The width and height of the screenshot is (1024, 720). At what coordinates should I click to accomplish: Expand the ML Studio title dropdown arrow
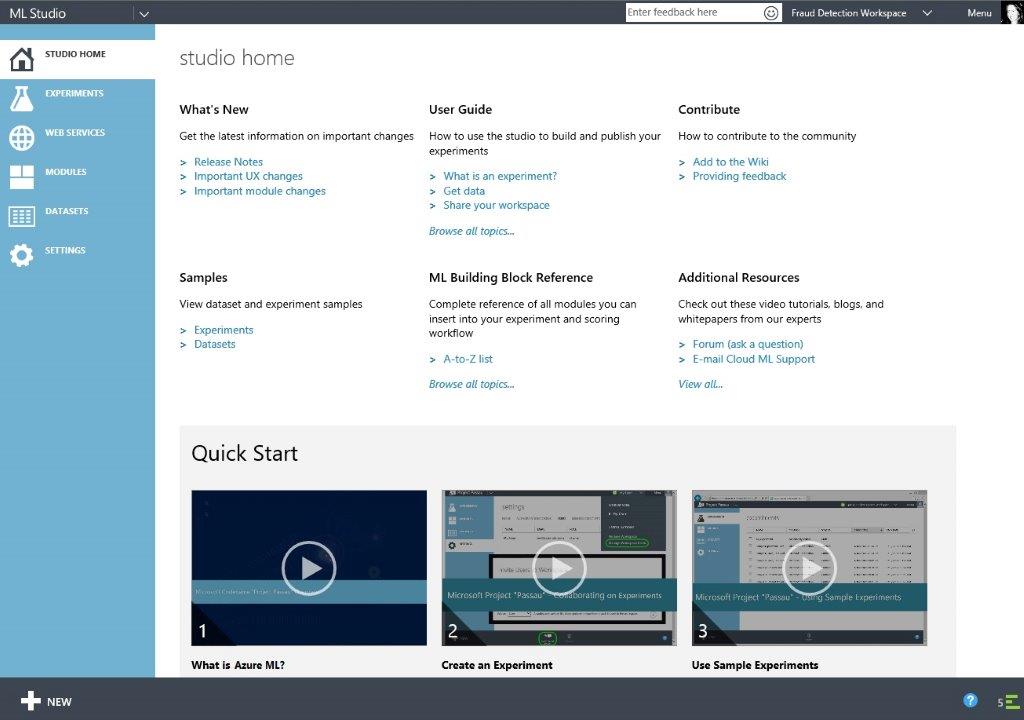[x=144, y=14]
